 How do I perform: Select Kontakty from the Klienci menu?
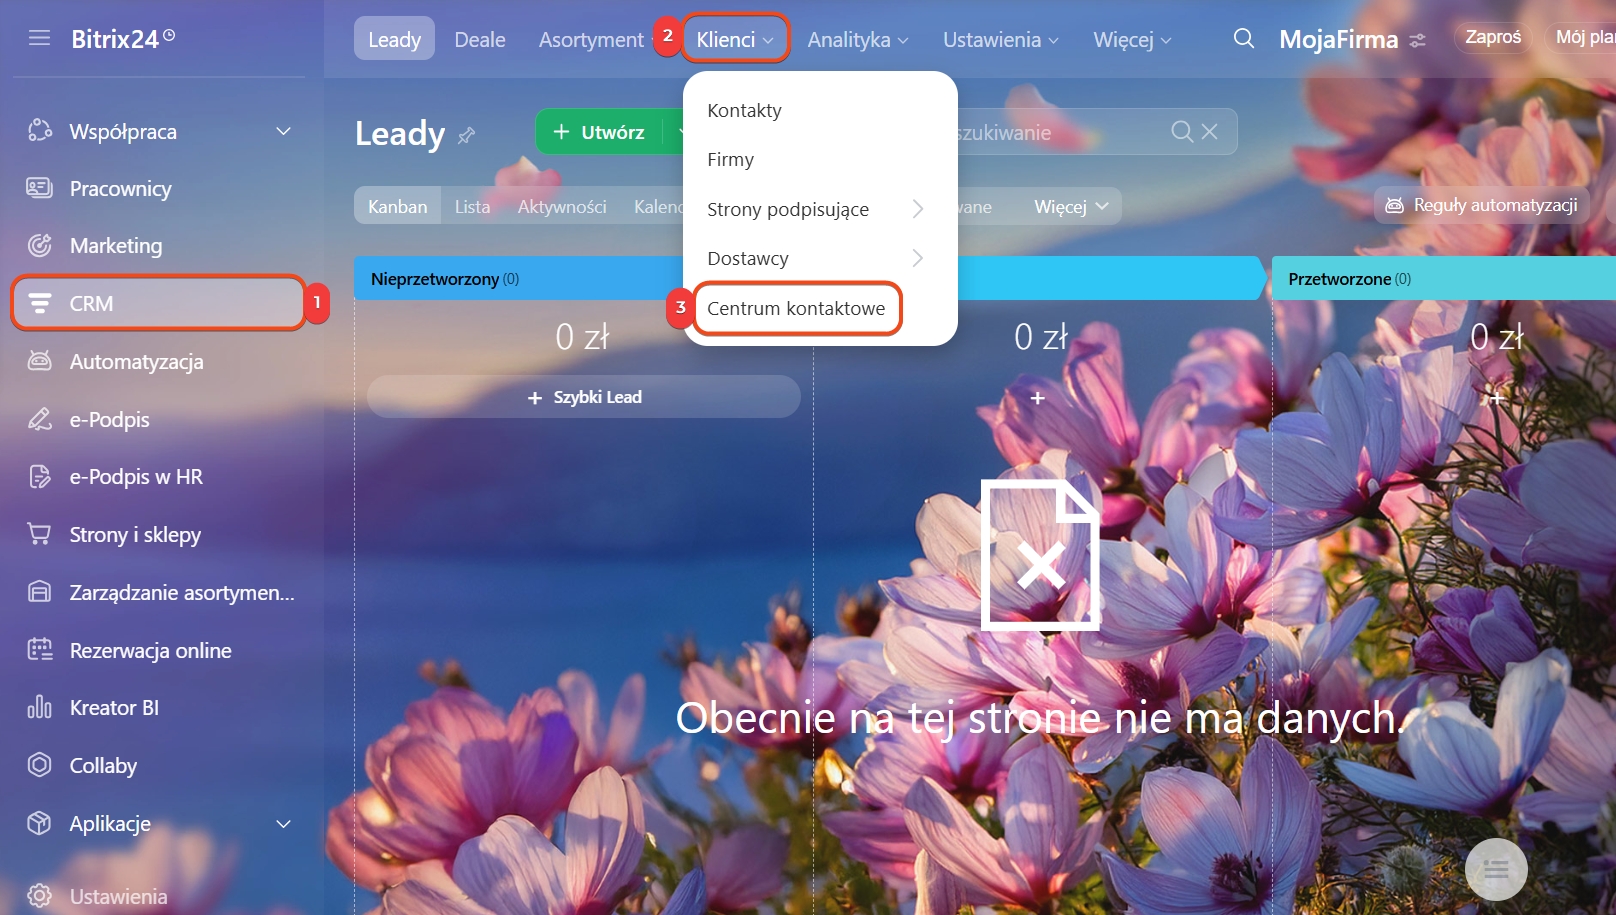coord(744,110)
